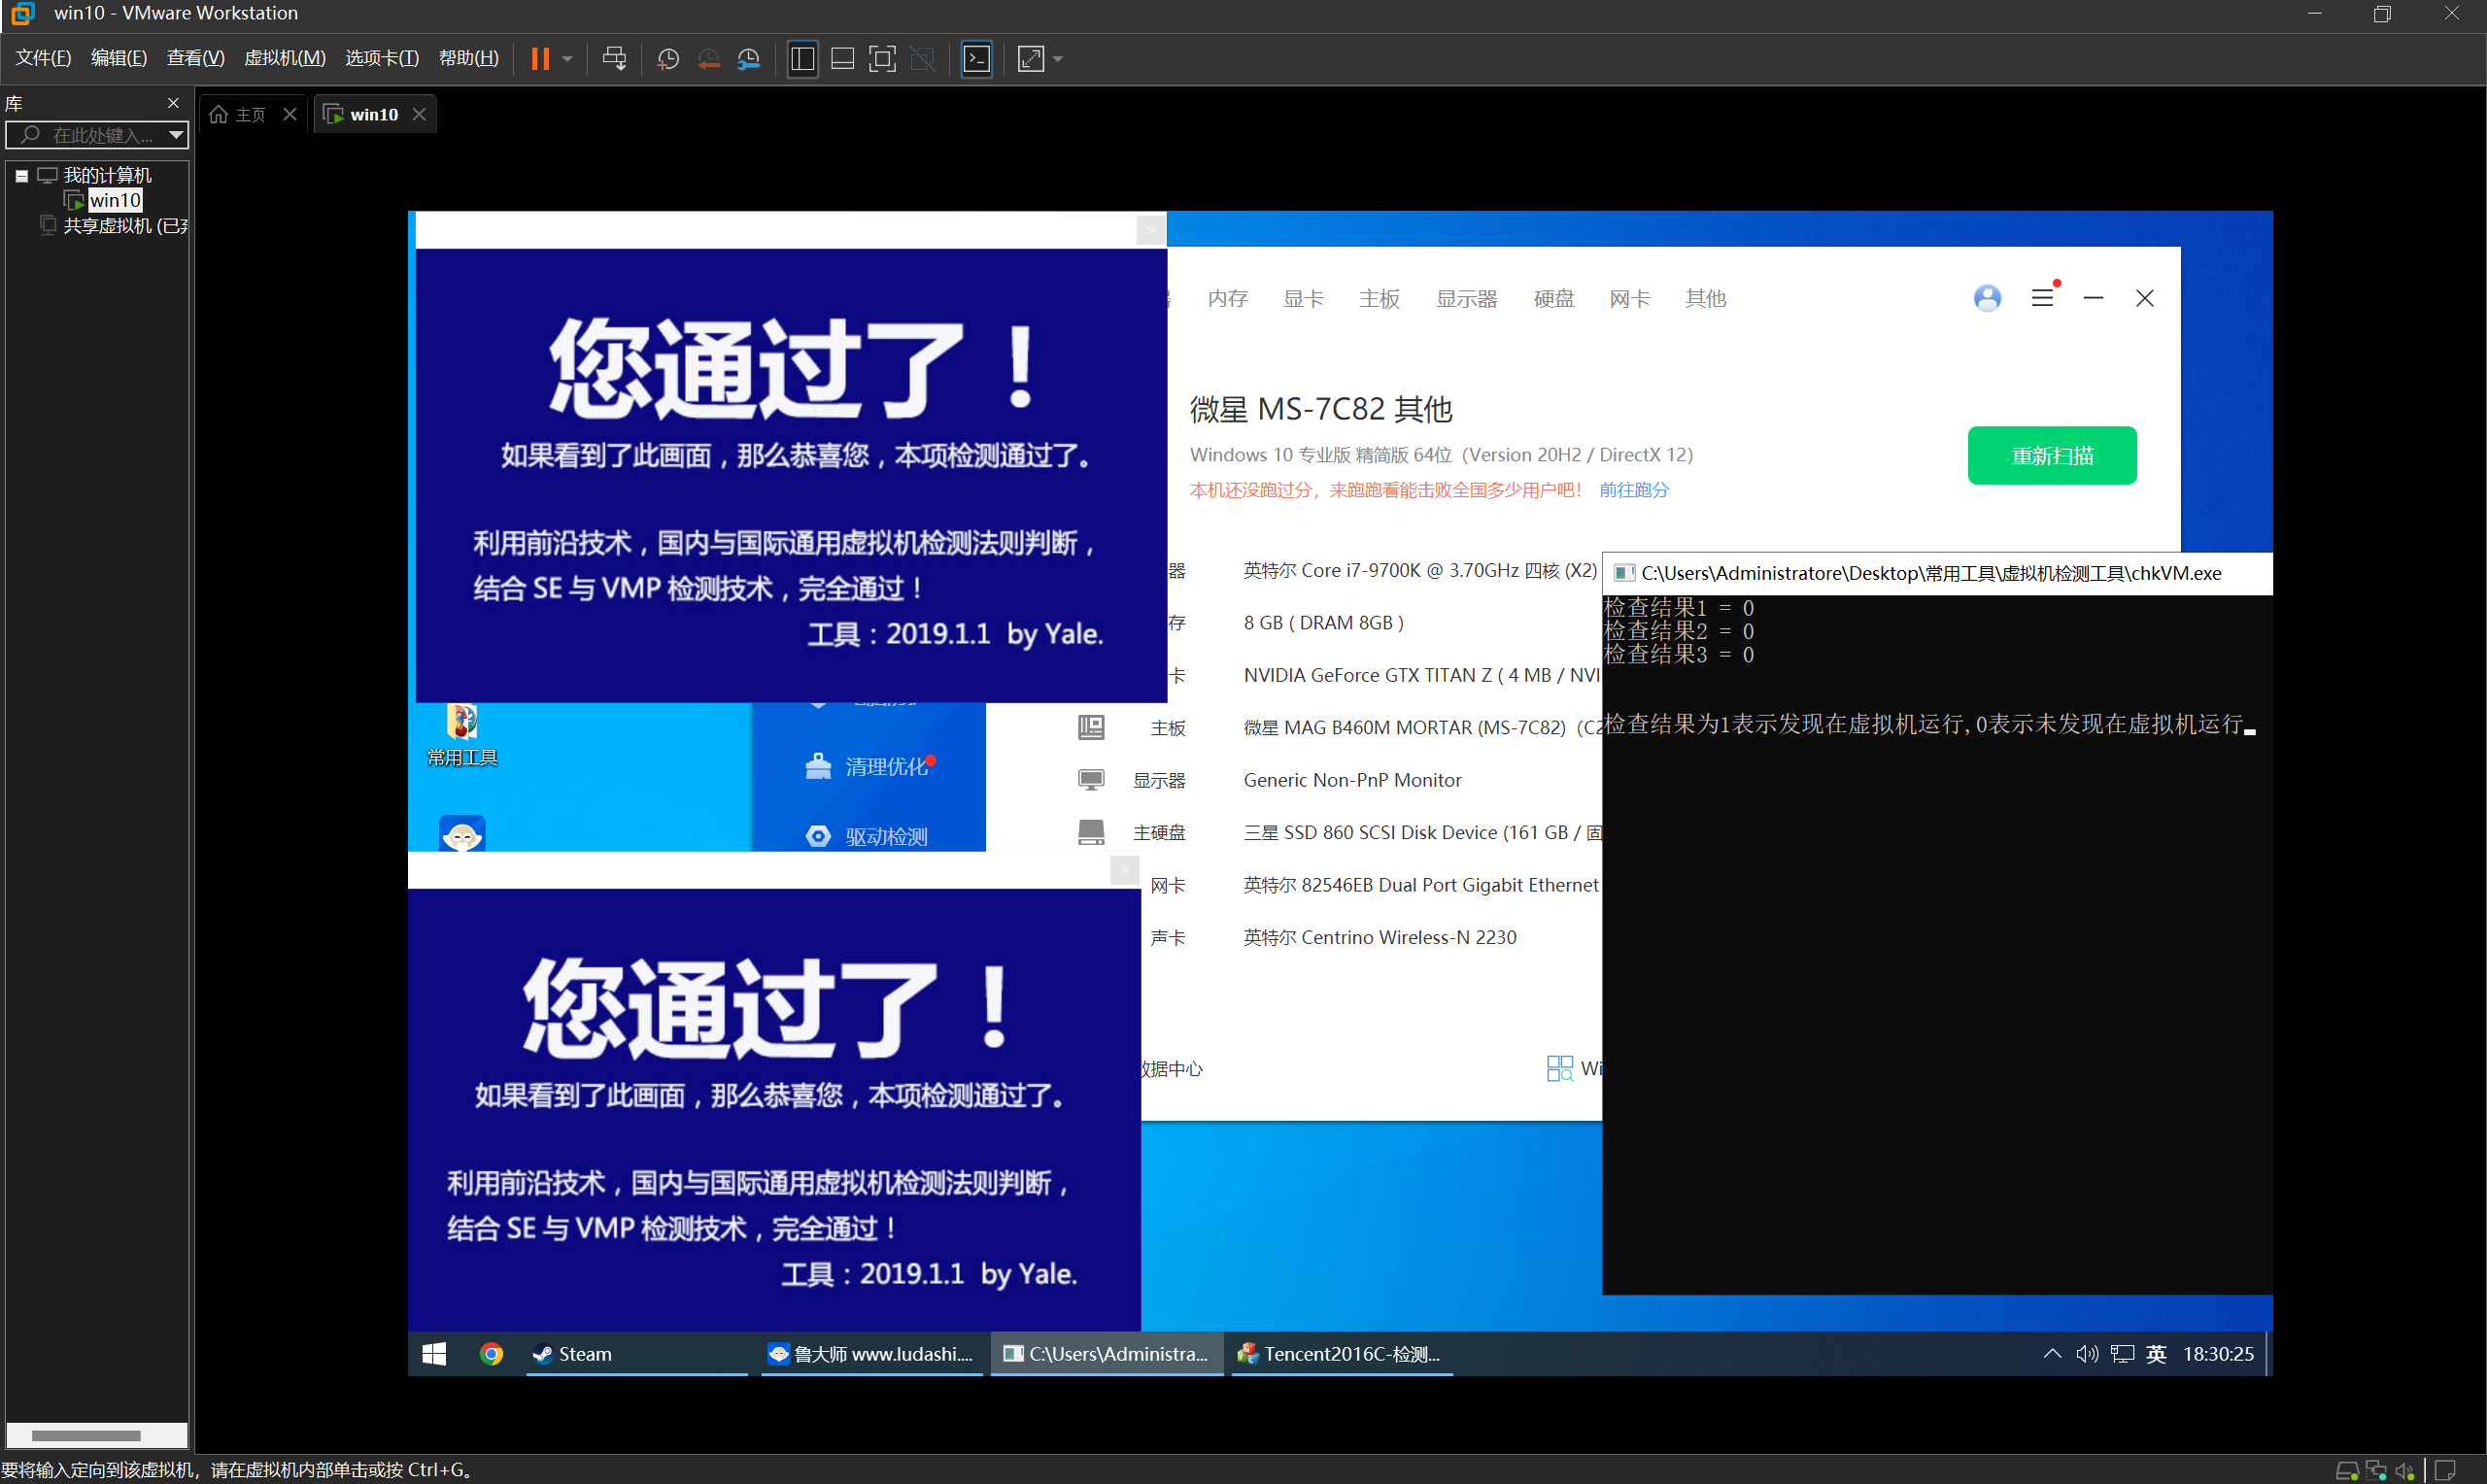Screen dimensions: 2487x1484
Task: Open the Windows Start menu in guest
Action: 434,1353
